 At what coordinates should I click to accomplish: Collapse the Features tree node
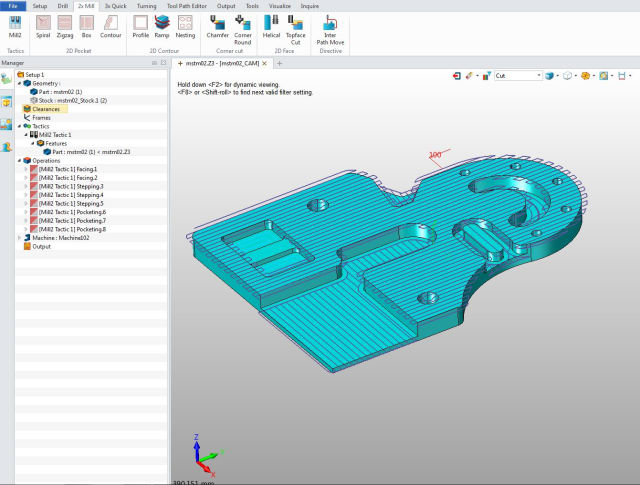(x=33, y=143)
